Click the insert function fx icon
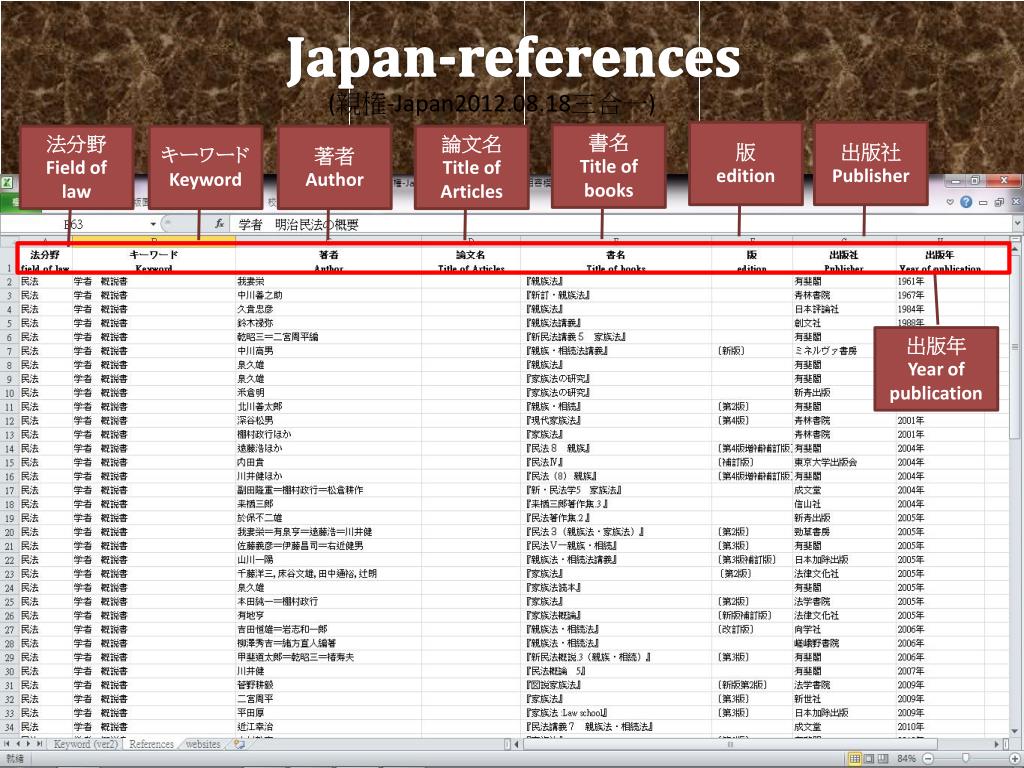The height and width of the screenshot is (768, 1024). 219,224
